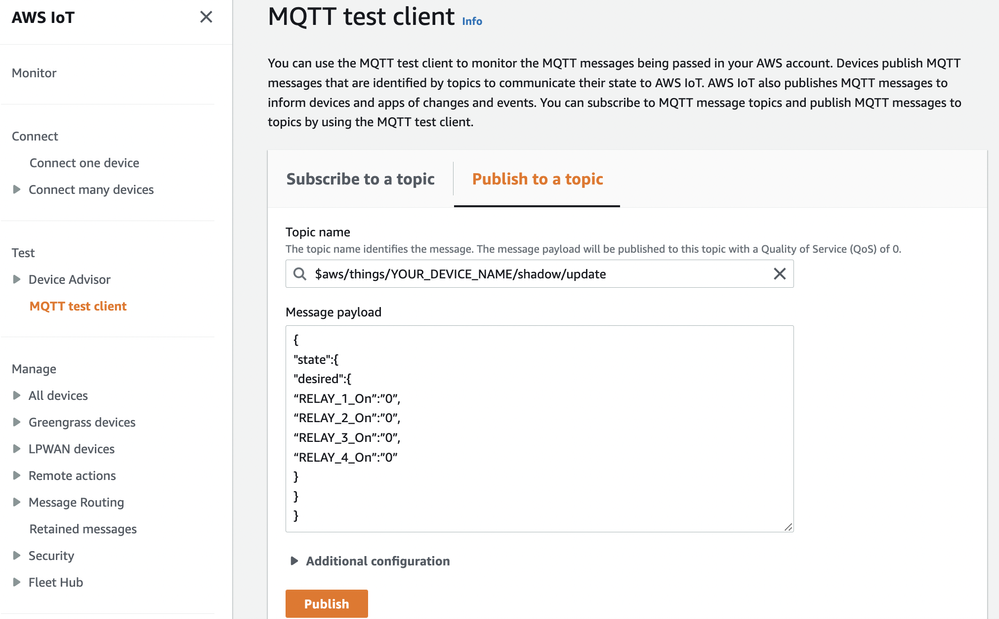Switch to Subscribe to a topic tab
The height and width of the screenshot is (619, 999).
pyautogui.click(x=361, y=179)
